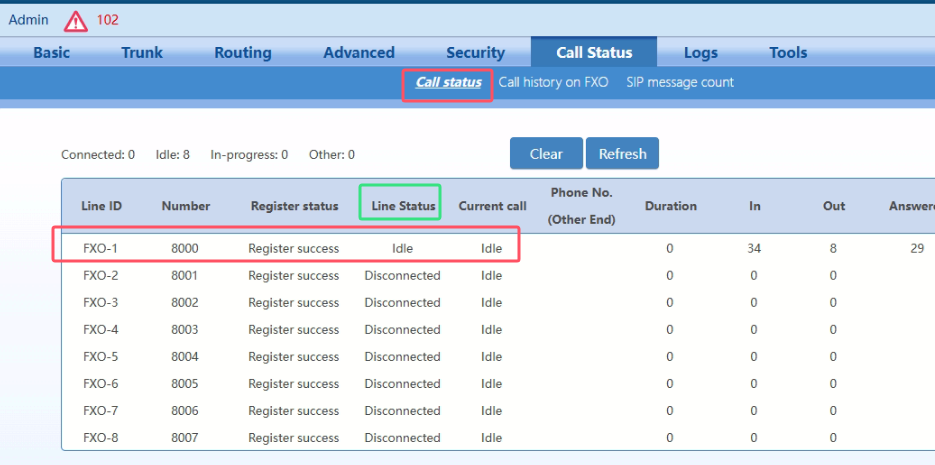
Task: Open the Logs tab
Action: [x=701, y=53]
